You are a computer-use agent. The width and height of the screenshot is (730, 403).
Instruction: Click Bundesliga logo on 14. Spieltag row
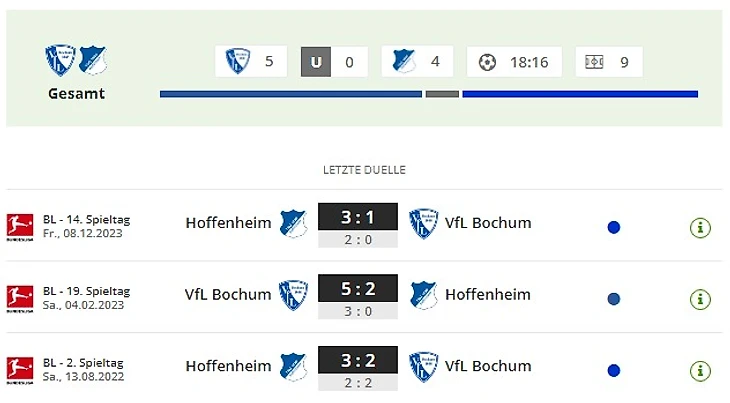20,226
